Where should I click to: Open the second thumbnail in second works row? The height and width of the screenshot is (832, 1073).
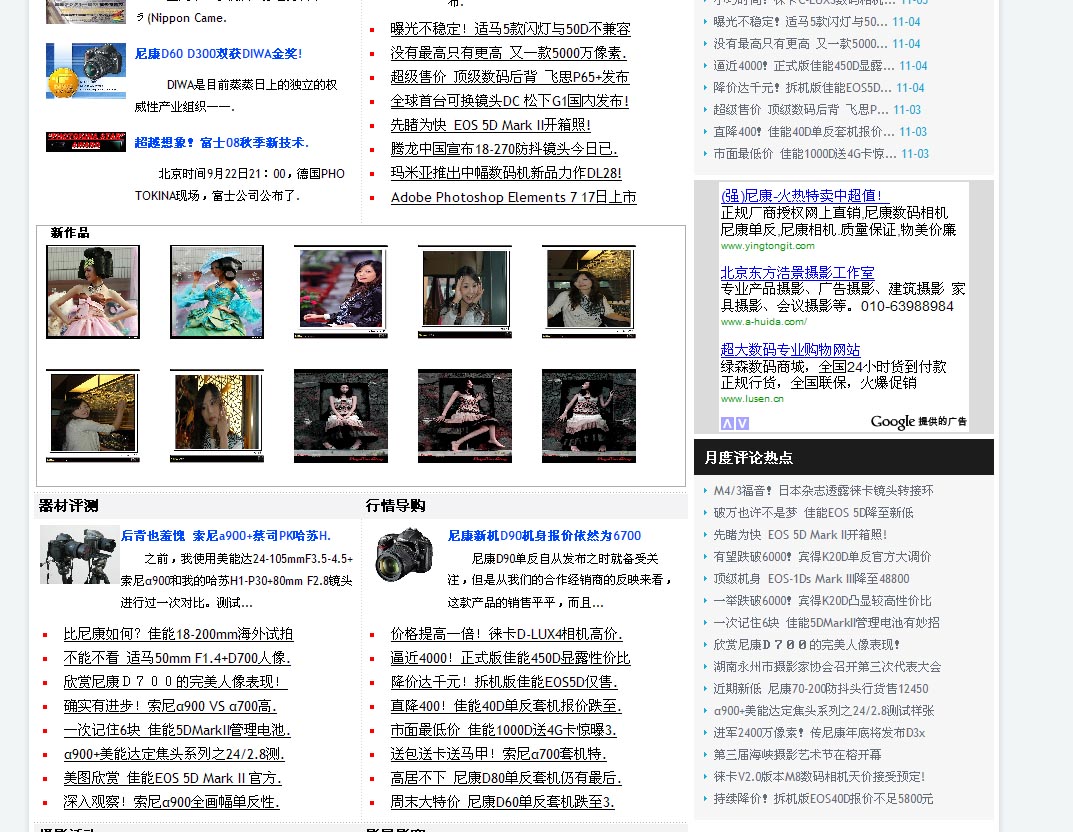click(217, 416)
